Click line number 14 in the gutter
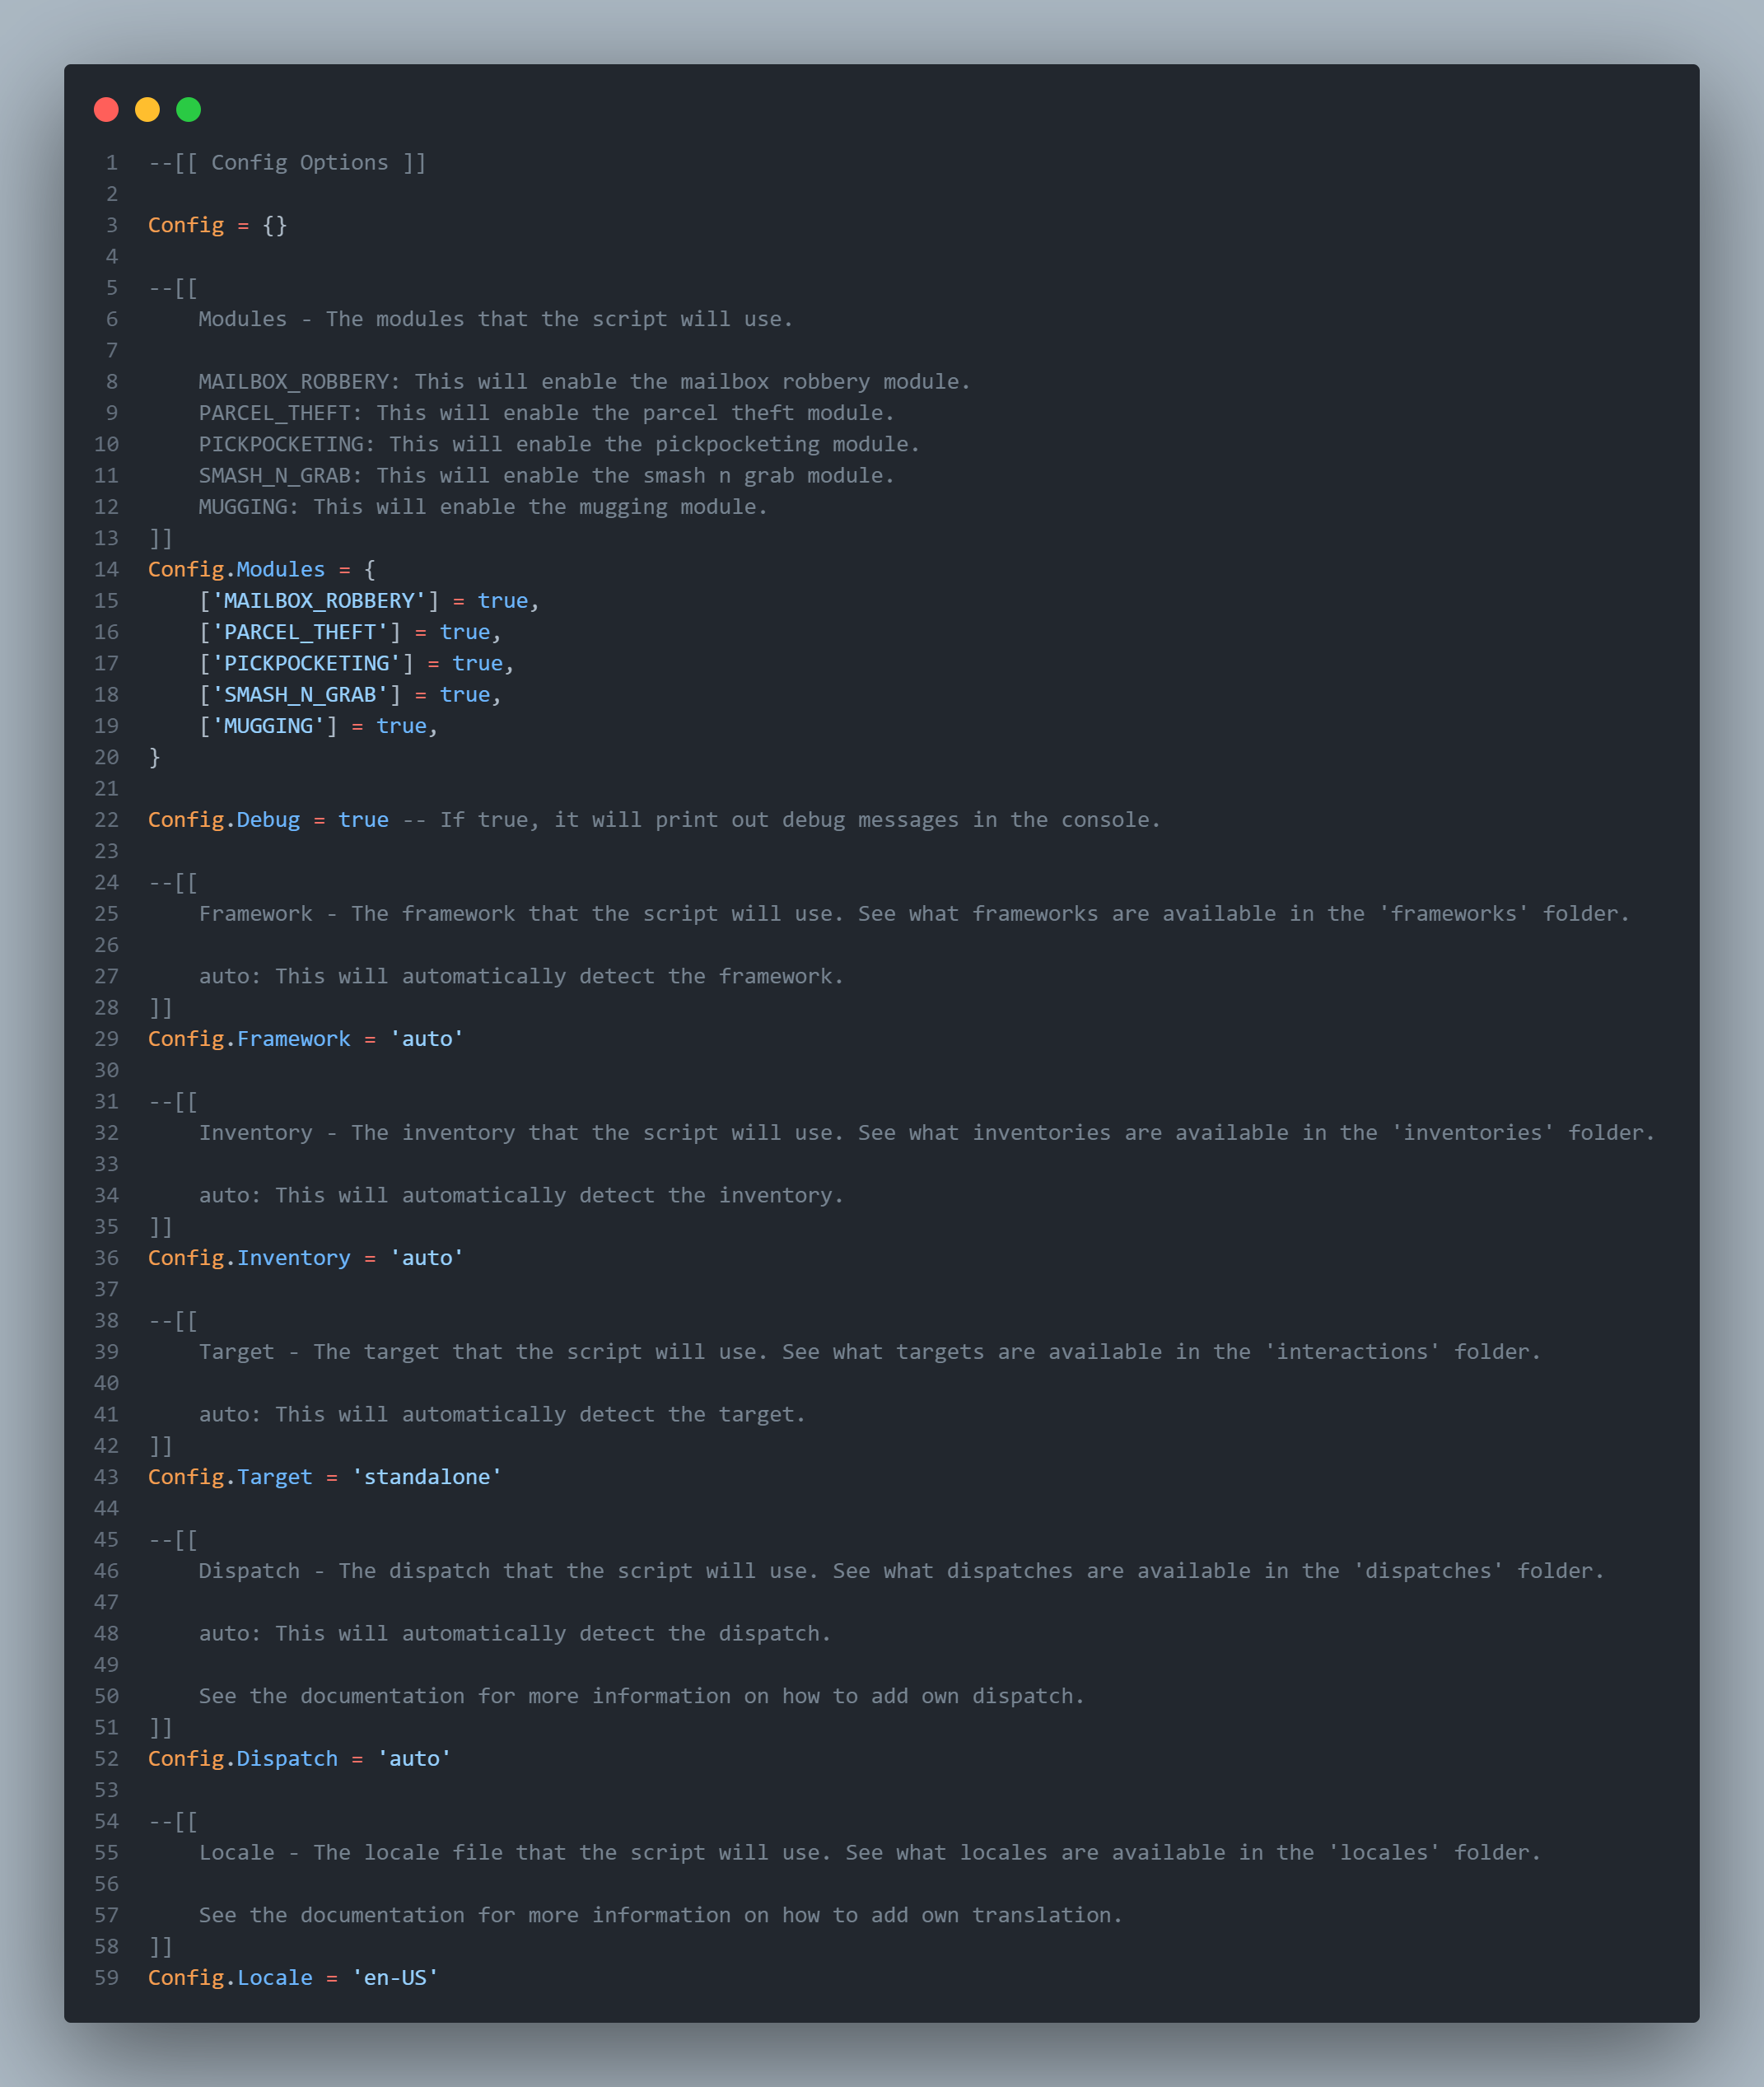Screen dimensions: 1764x2087 (106, 569)
